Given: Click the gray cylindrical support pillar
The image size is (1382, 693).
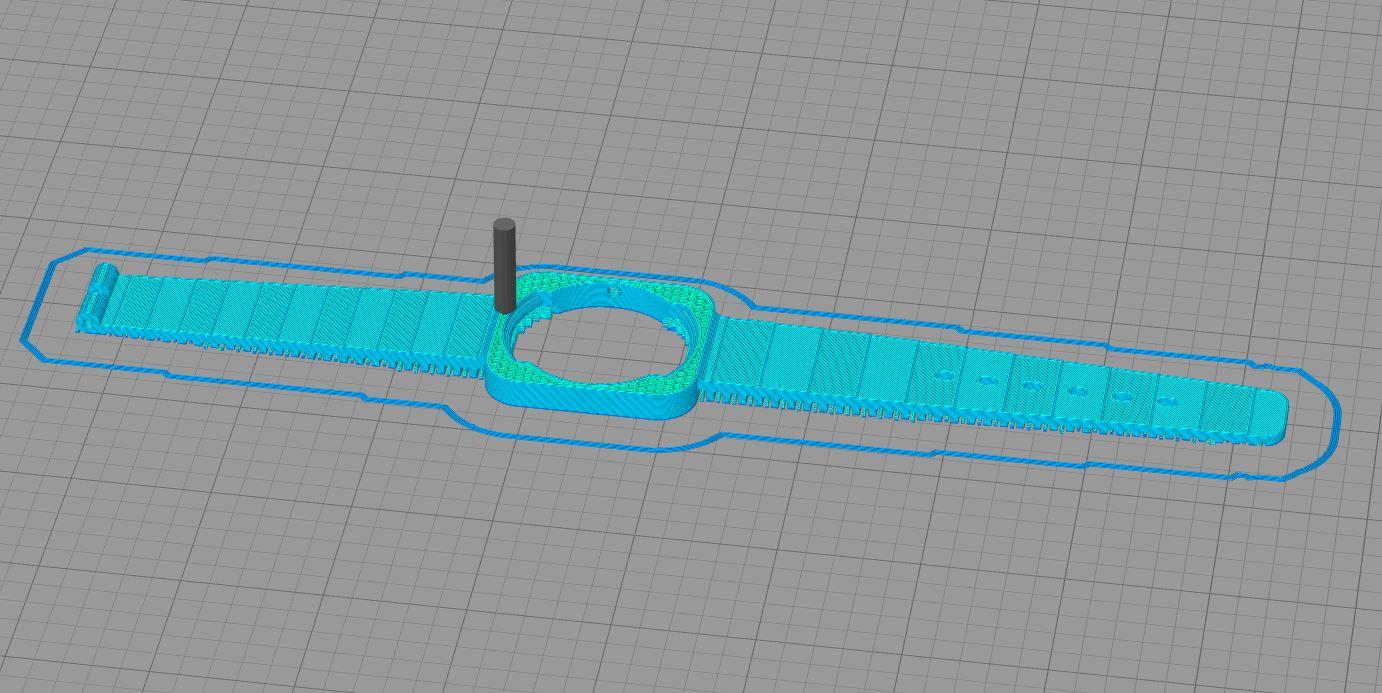Looking at the screenshot, I should coord(503,270).
